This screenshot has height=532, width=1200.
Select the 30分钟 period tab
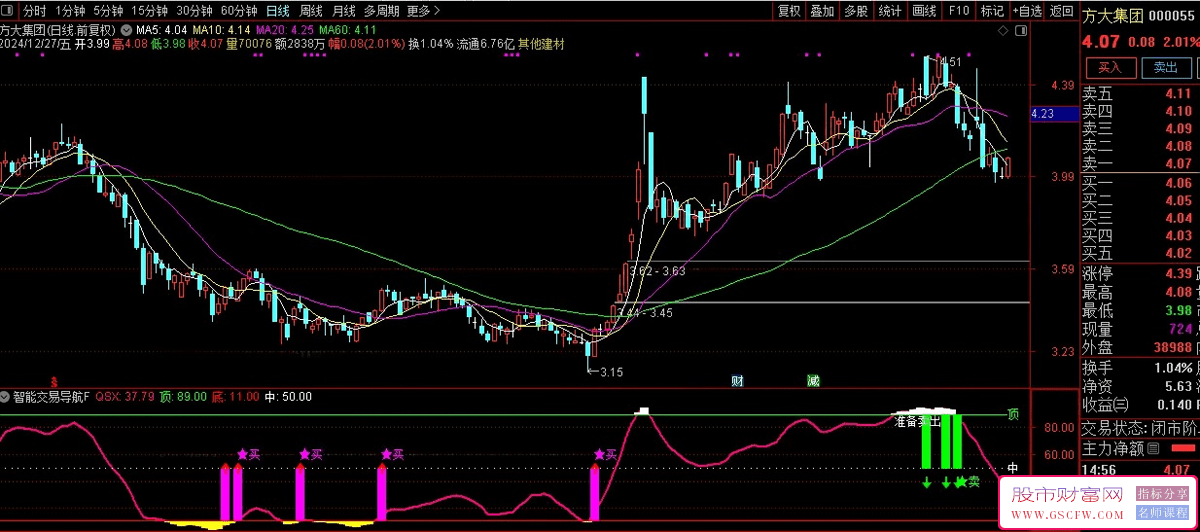point(194,11)
